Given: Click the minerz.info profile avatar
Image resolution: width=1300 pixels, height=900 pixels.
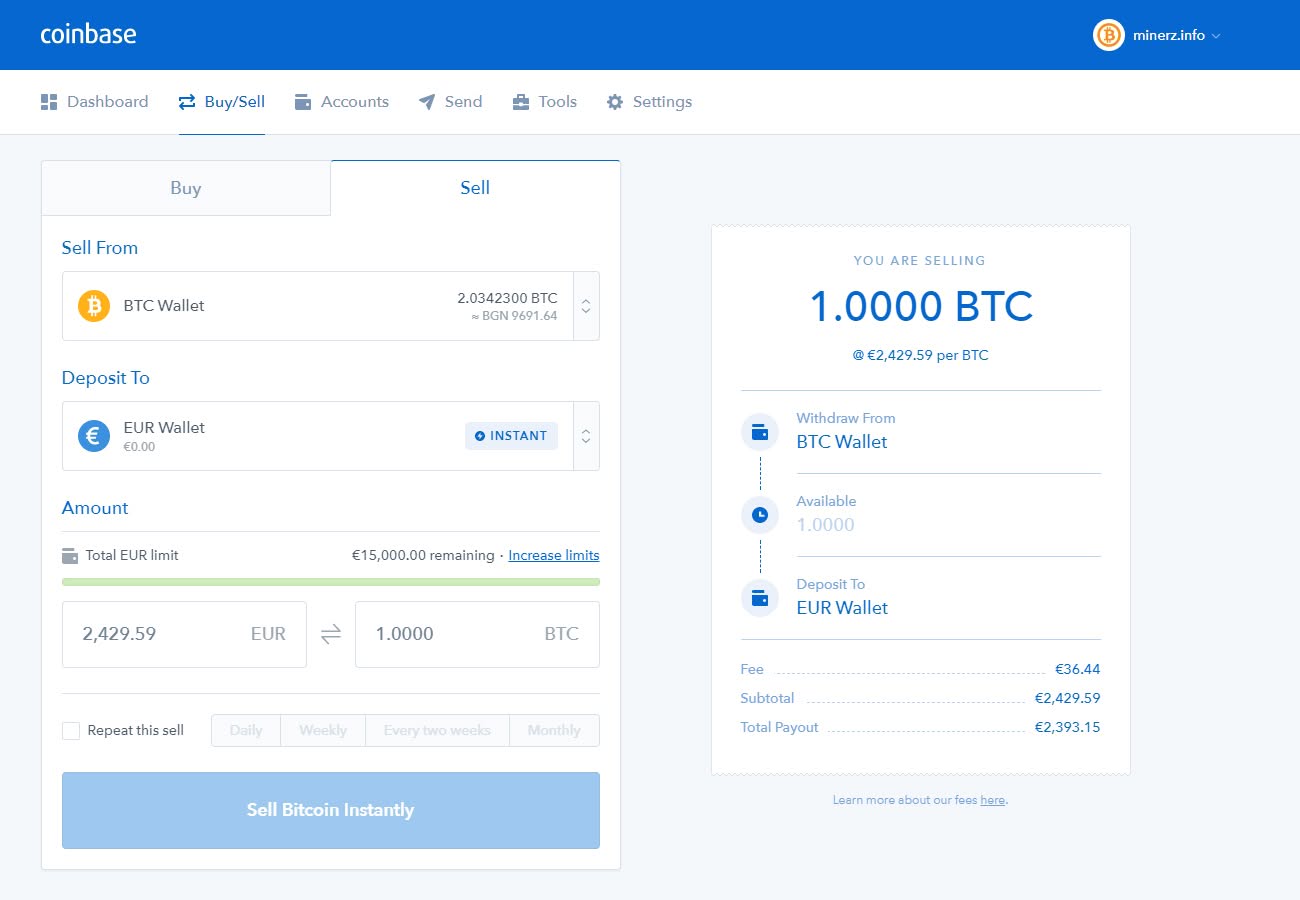Looking at the screenshot, I should click(x=1109, y=35).
